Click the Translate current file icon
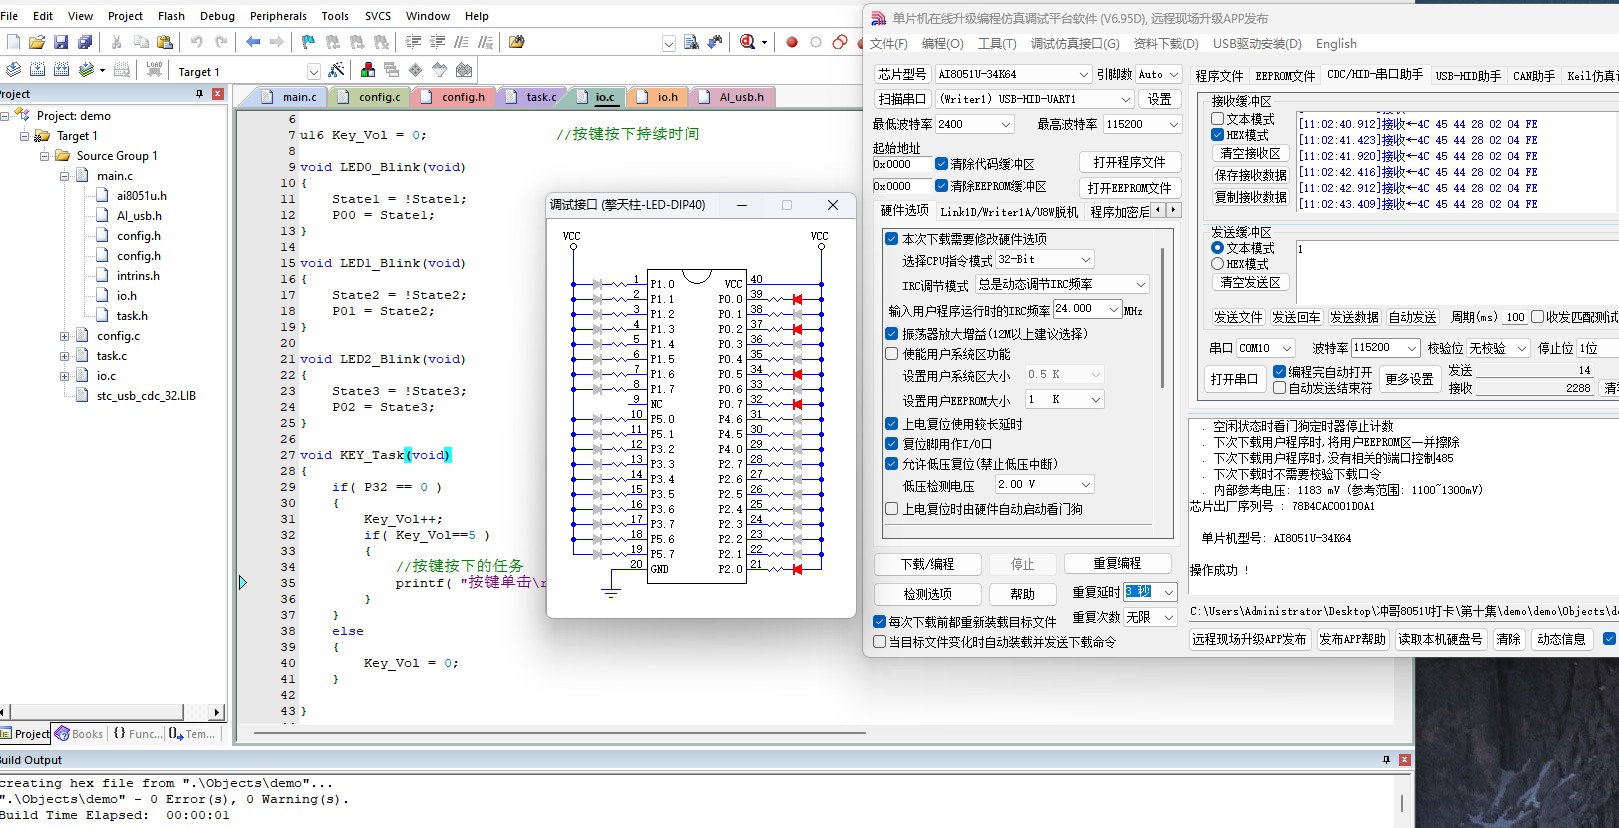1619x828 pixels. pyautogui.click(x=13, y=70)
